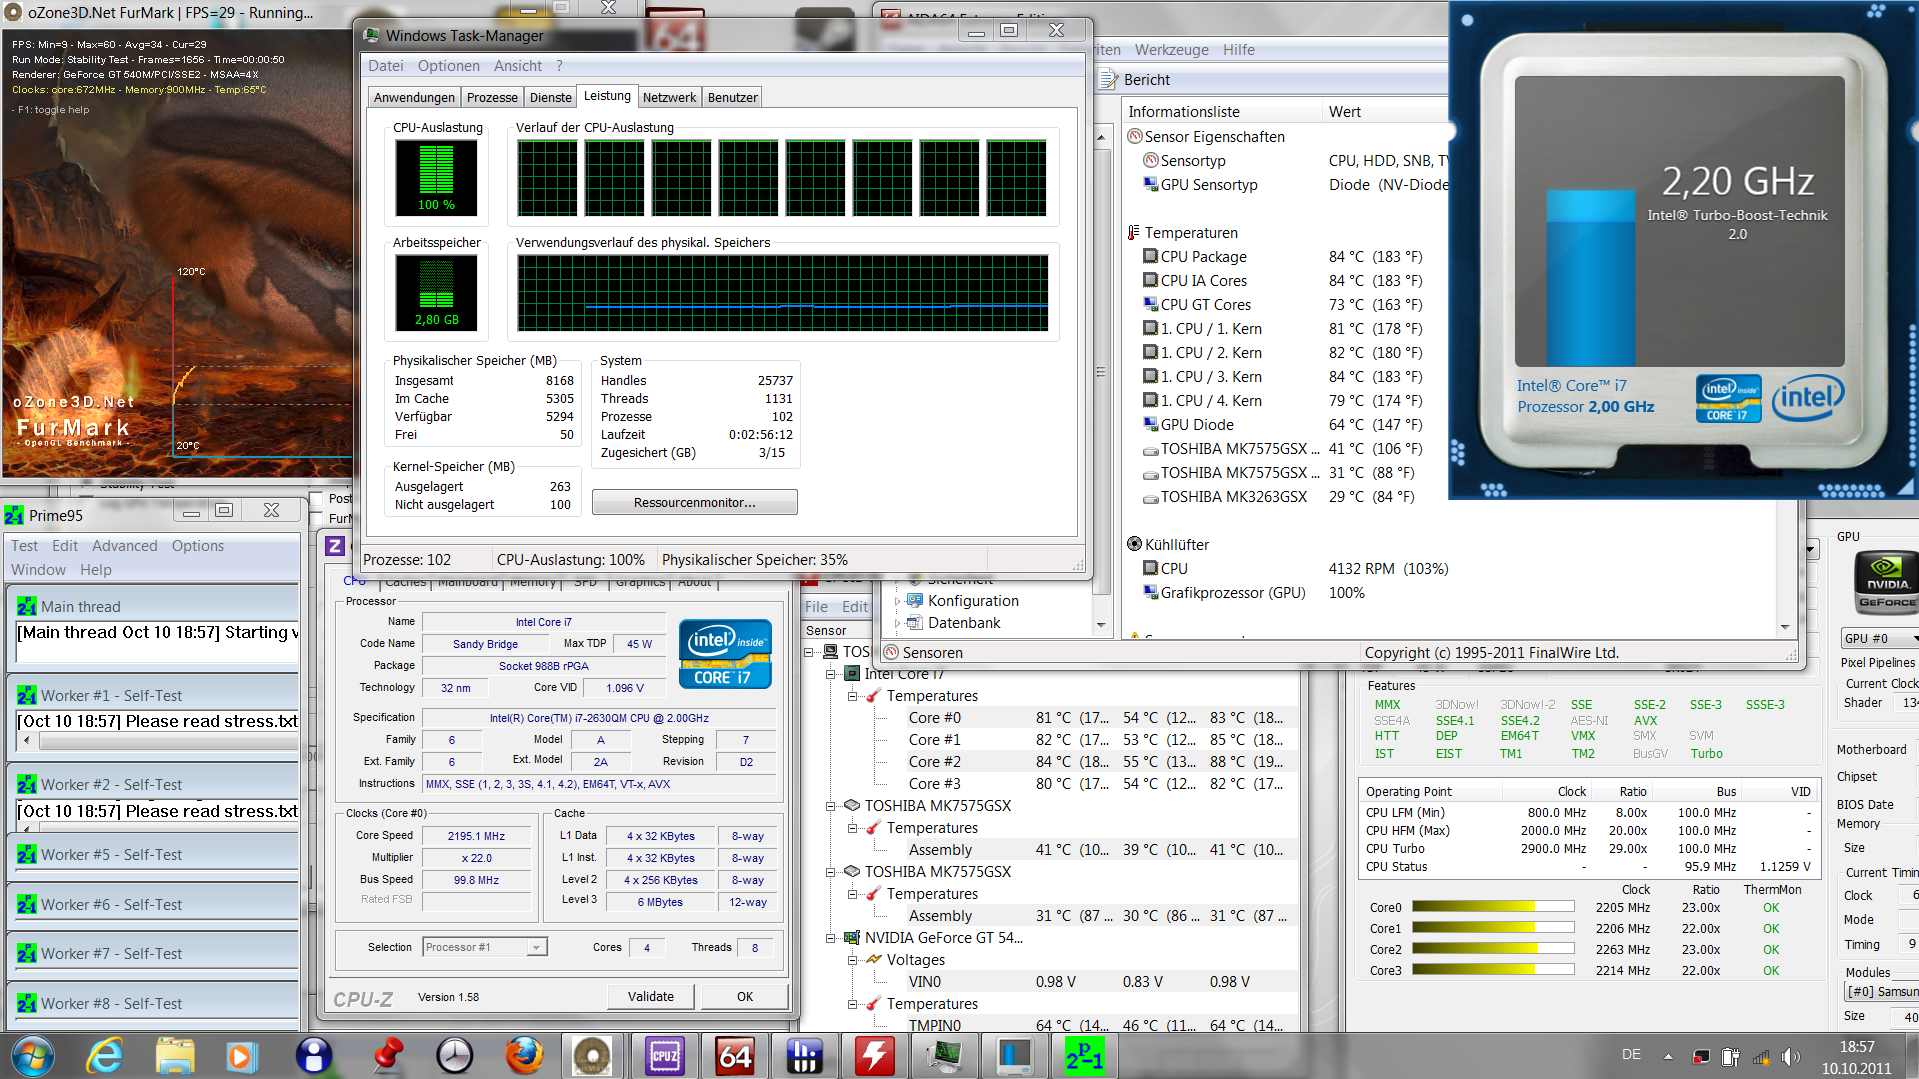Collapse the Voltages node under NVIDIA
The height and width of the screenshot is (1079, 1919).
click(x=852, y=960)
